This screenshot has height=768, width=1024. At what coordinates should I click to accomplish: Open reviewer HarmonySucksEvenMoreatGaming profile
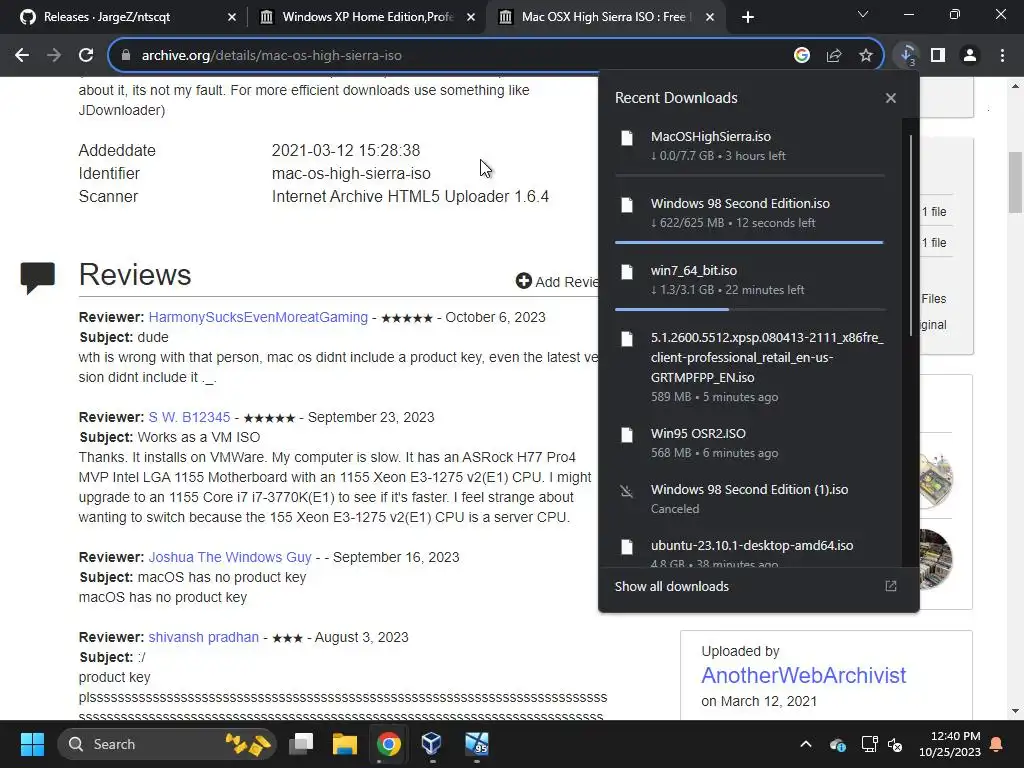(x=258, y=317)
